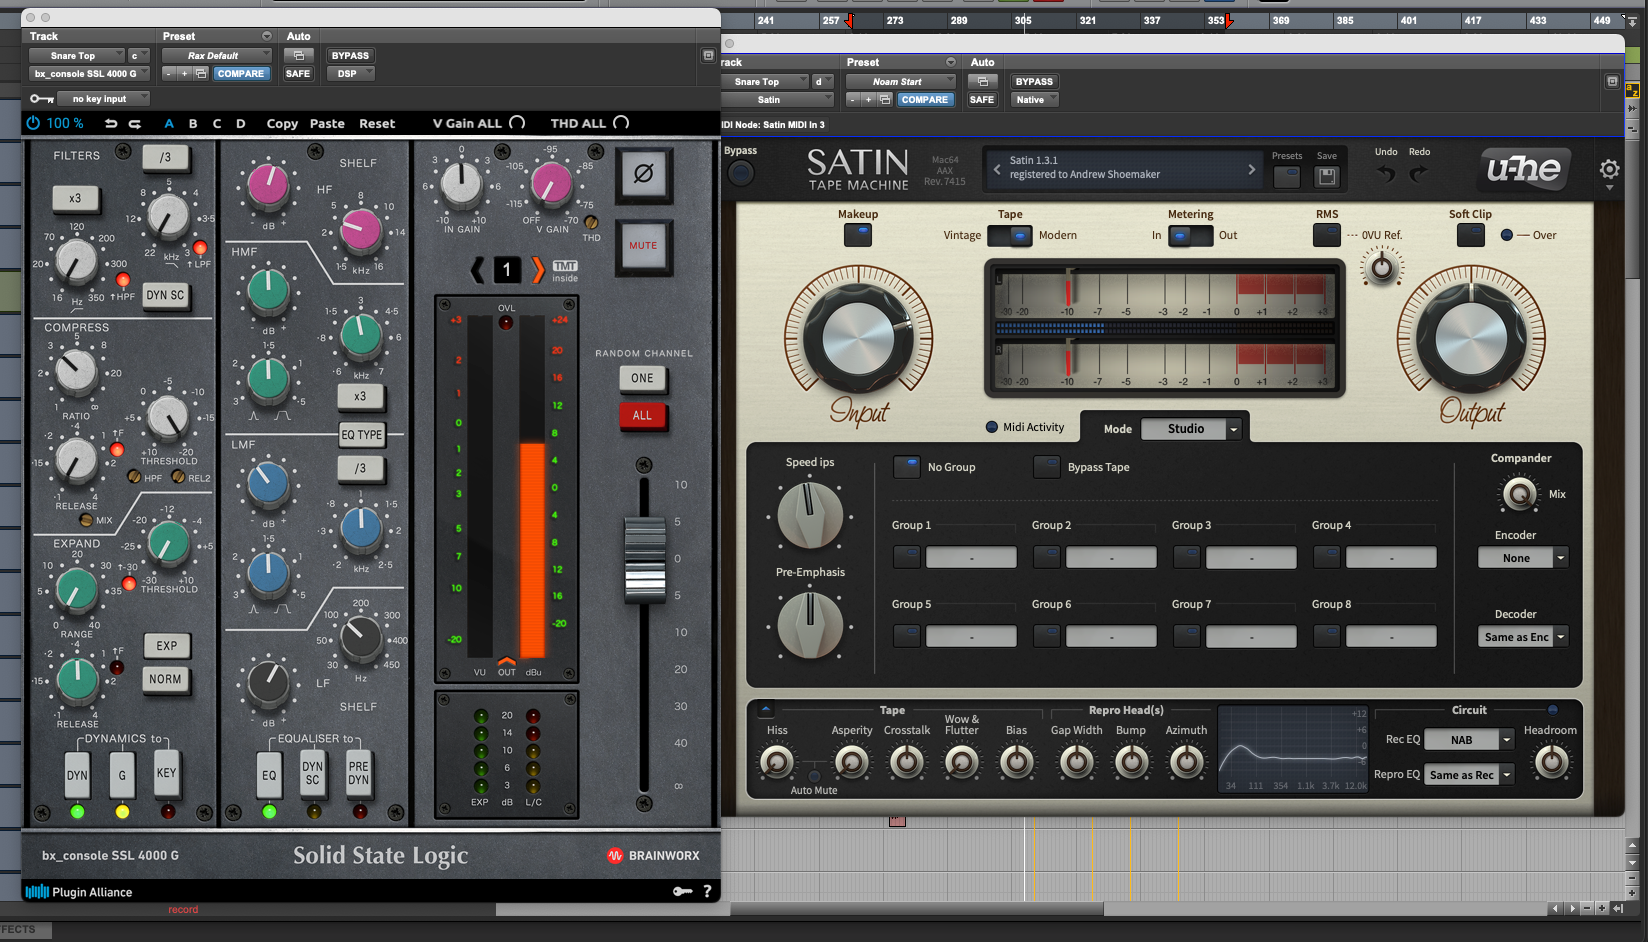Viewport: 1648px width, 942px height.
Task: Click timeline ruler marker at bar 305
Action: pyautogui.click(x=1023, y=20)
